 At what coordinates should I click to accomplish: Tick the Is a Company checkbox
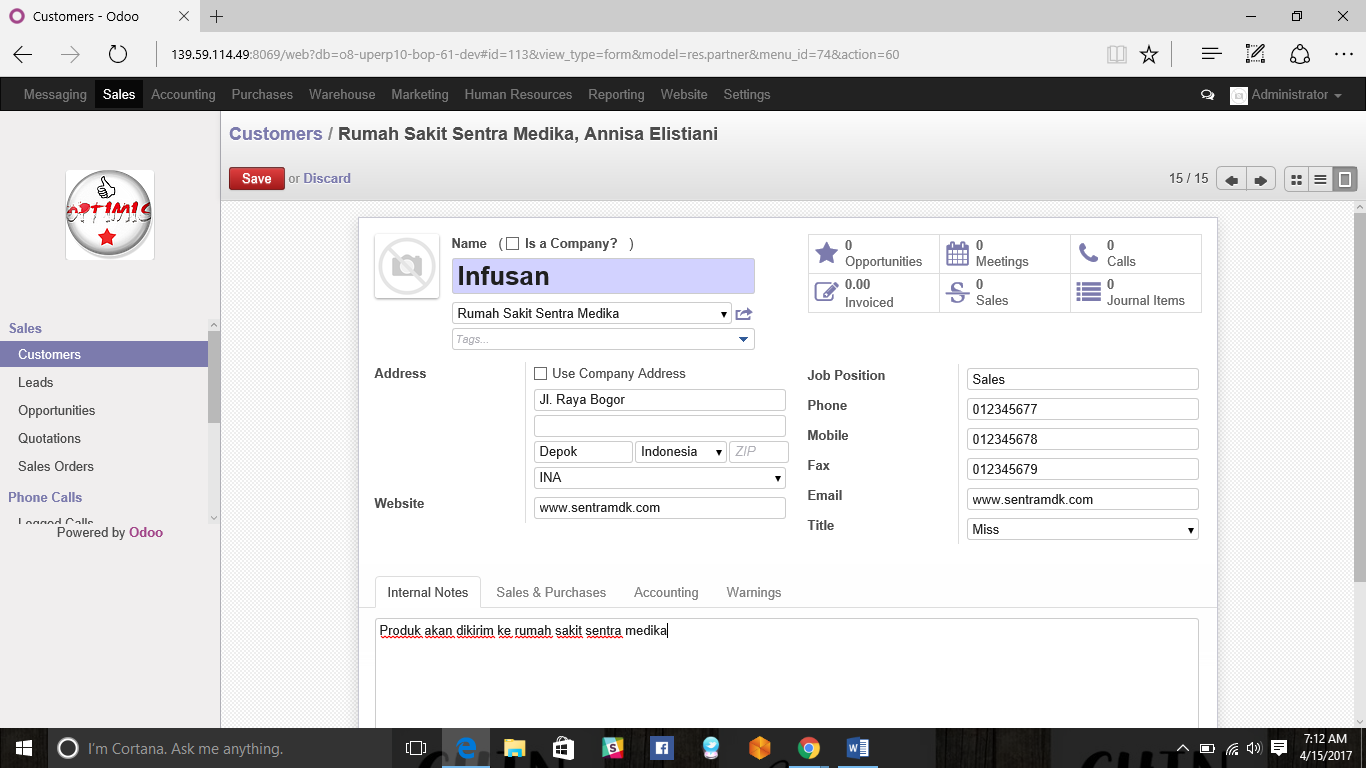(513, 244)
